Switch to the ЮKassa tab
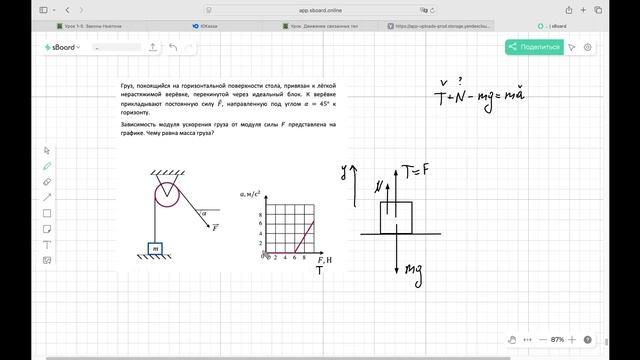Screen dimensions: 640x360 204,26
